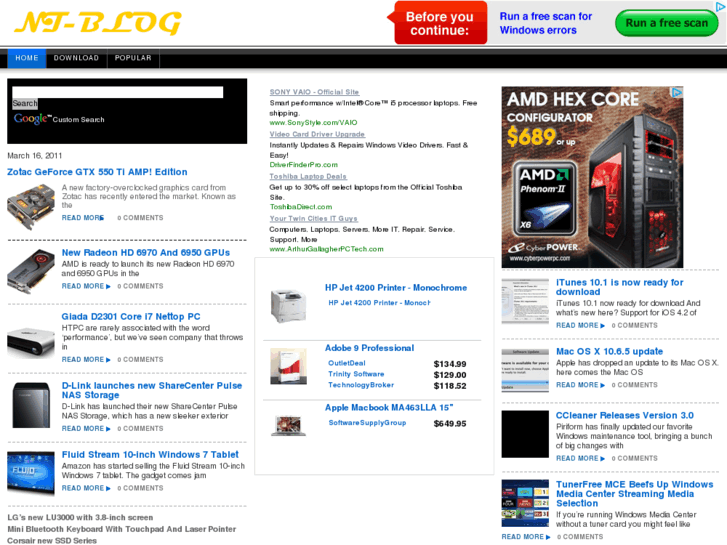727x545 pixels.
Task: Open the POPULAR navigation tab
Action: [x=133, y=58]
